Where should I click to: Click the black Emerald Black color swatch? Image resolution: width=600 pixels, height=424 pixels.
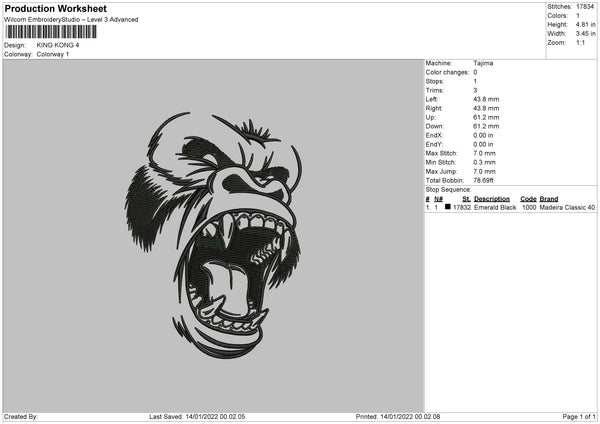(448, 207)
